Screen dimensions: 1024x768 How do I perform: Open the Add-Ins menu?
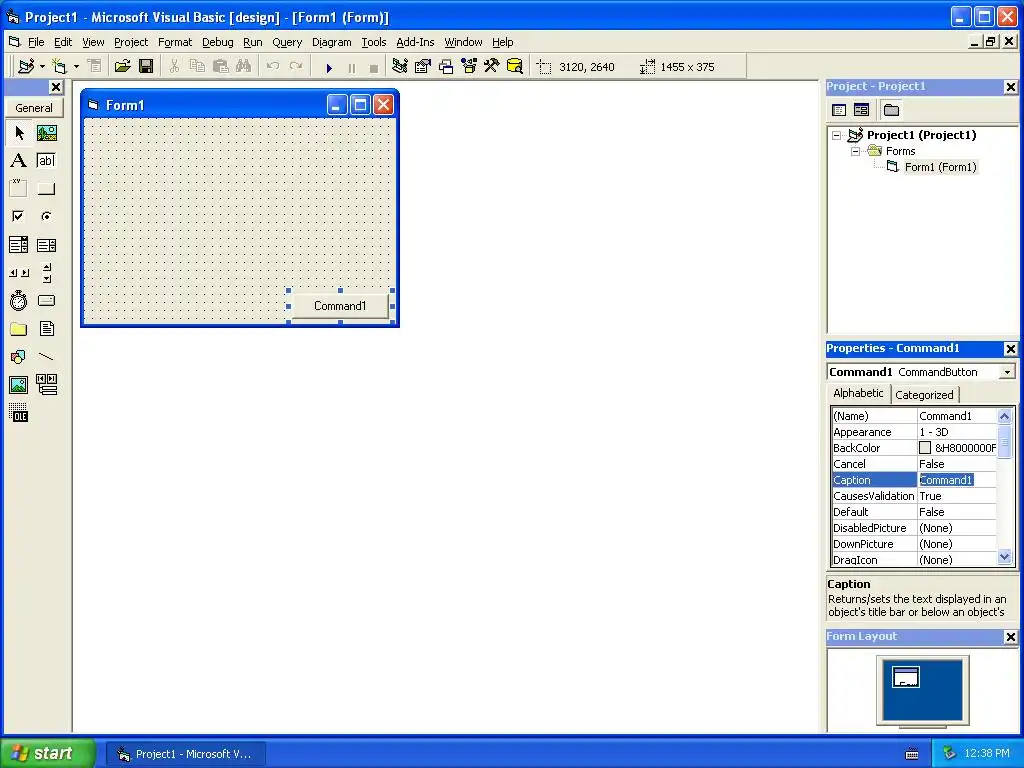(415, 42)
